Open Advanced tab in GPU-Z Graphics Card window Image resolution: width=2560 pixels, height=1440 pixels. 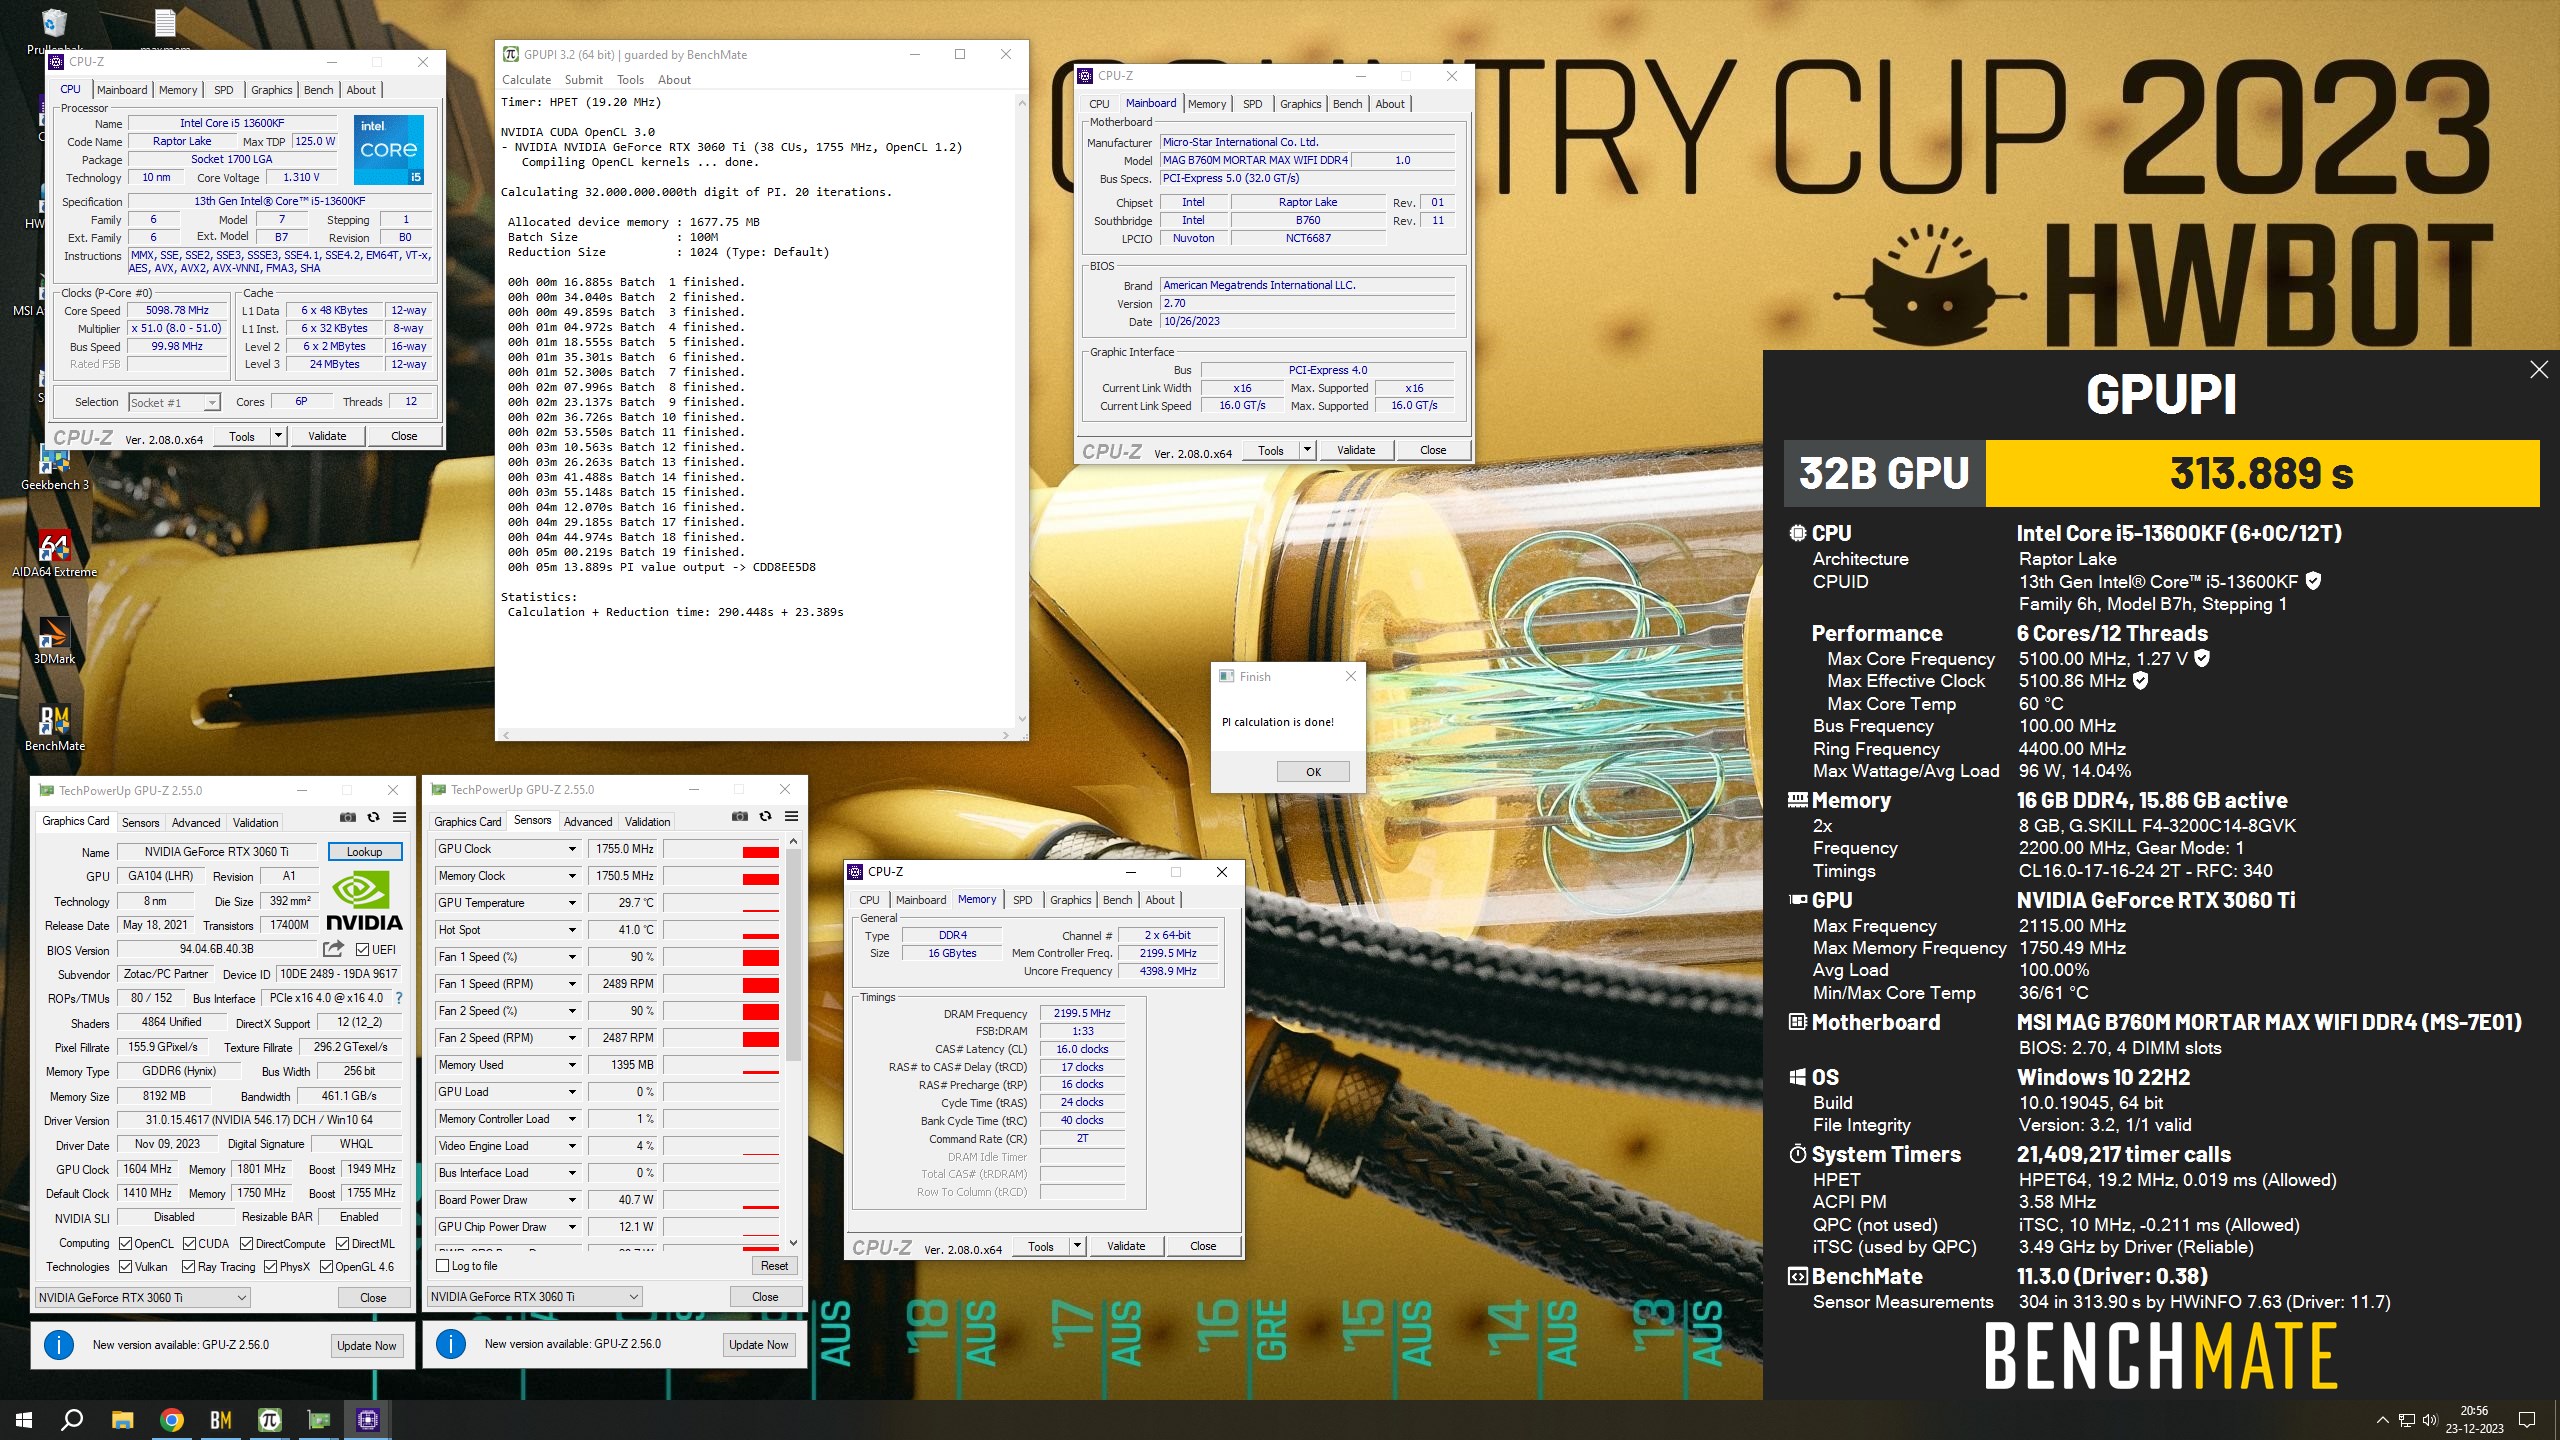pyautogui.click(x=196, y=823)
